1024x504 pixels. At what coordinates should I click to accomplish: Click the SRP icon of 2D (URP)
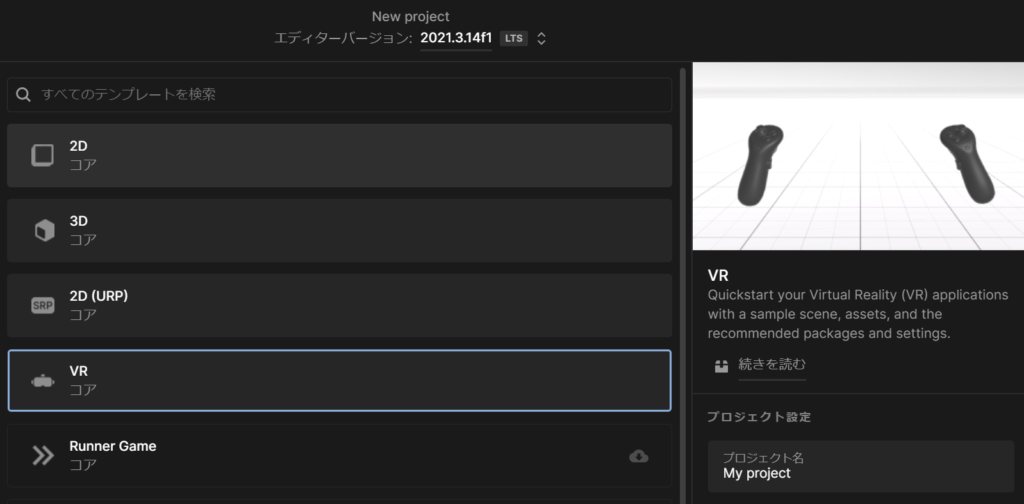click(43, 306)
